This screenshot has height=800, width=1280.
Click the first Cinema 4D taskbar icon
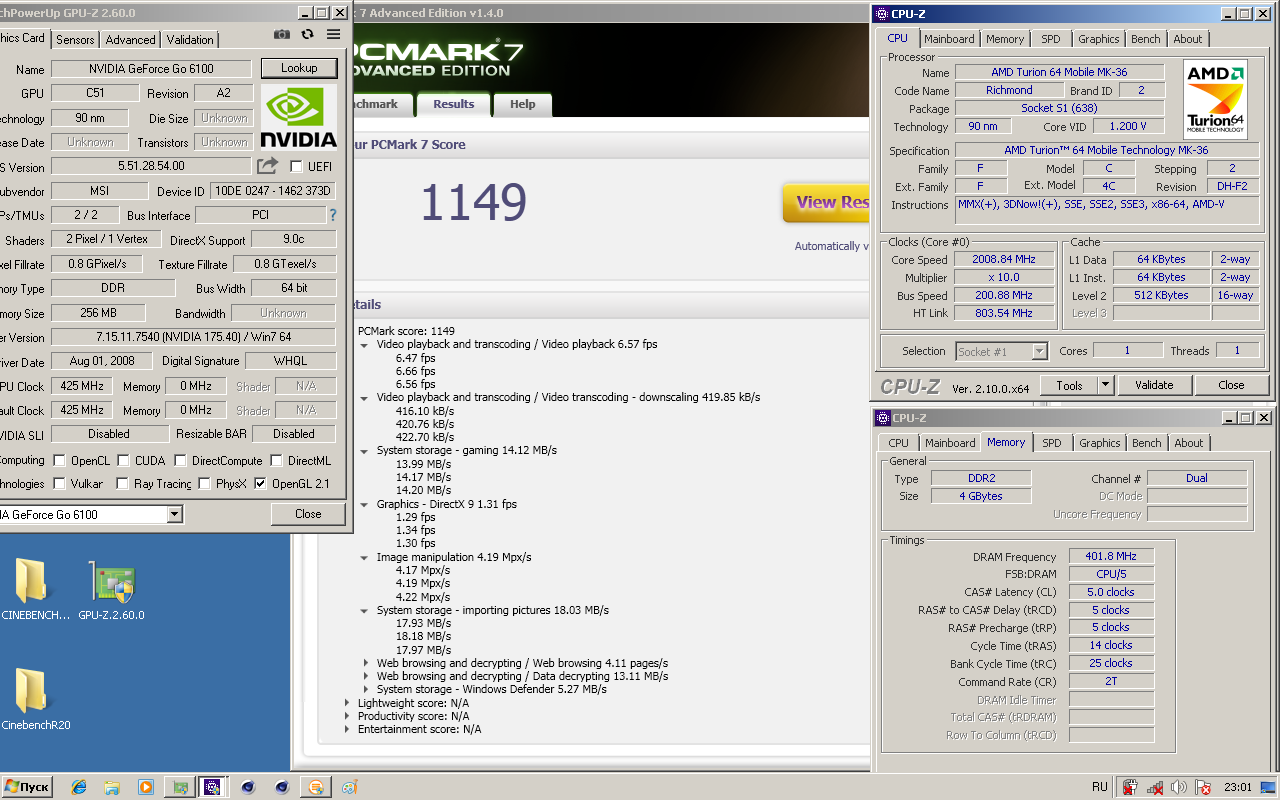[248, 787]
